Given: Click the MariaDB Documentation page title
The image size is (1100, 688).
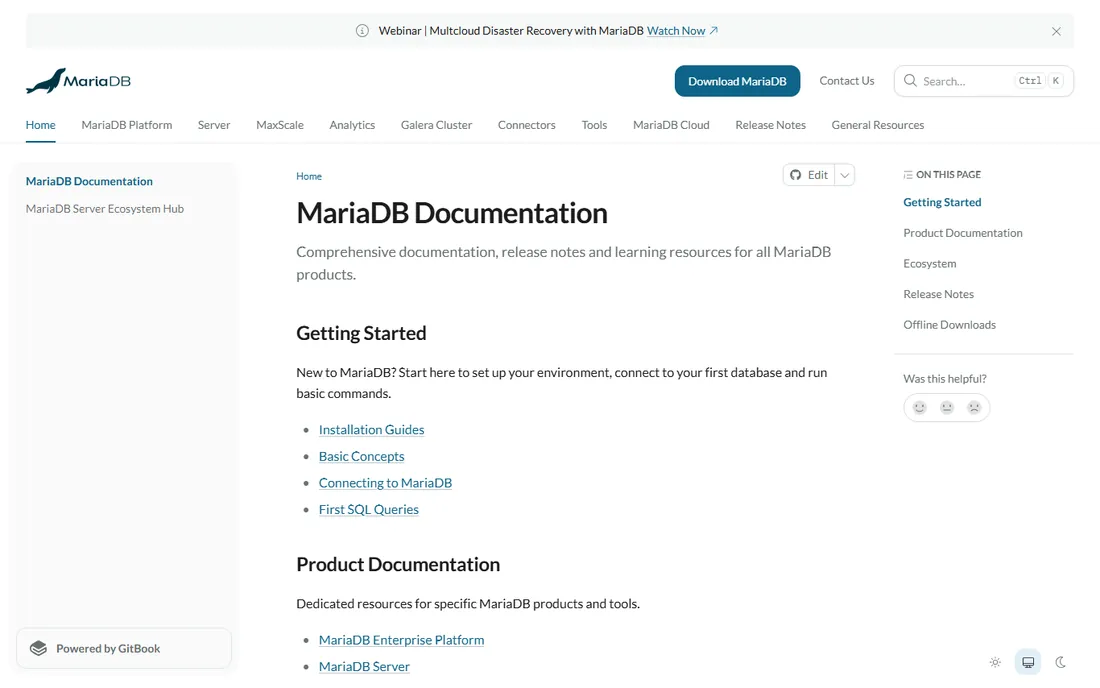Looking at the screenshot, I should click(452, 213).
